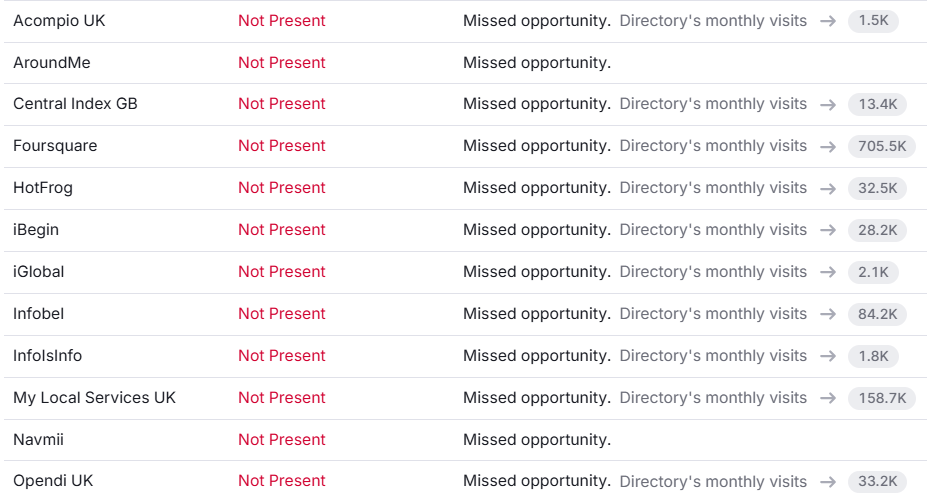This screenshot has height=499, width=946.
Task: Click the arrow icon in the My Local Services UK row
Action: pyautogui.click(x=827, y=398)
